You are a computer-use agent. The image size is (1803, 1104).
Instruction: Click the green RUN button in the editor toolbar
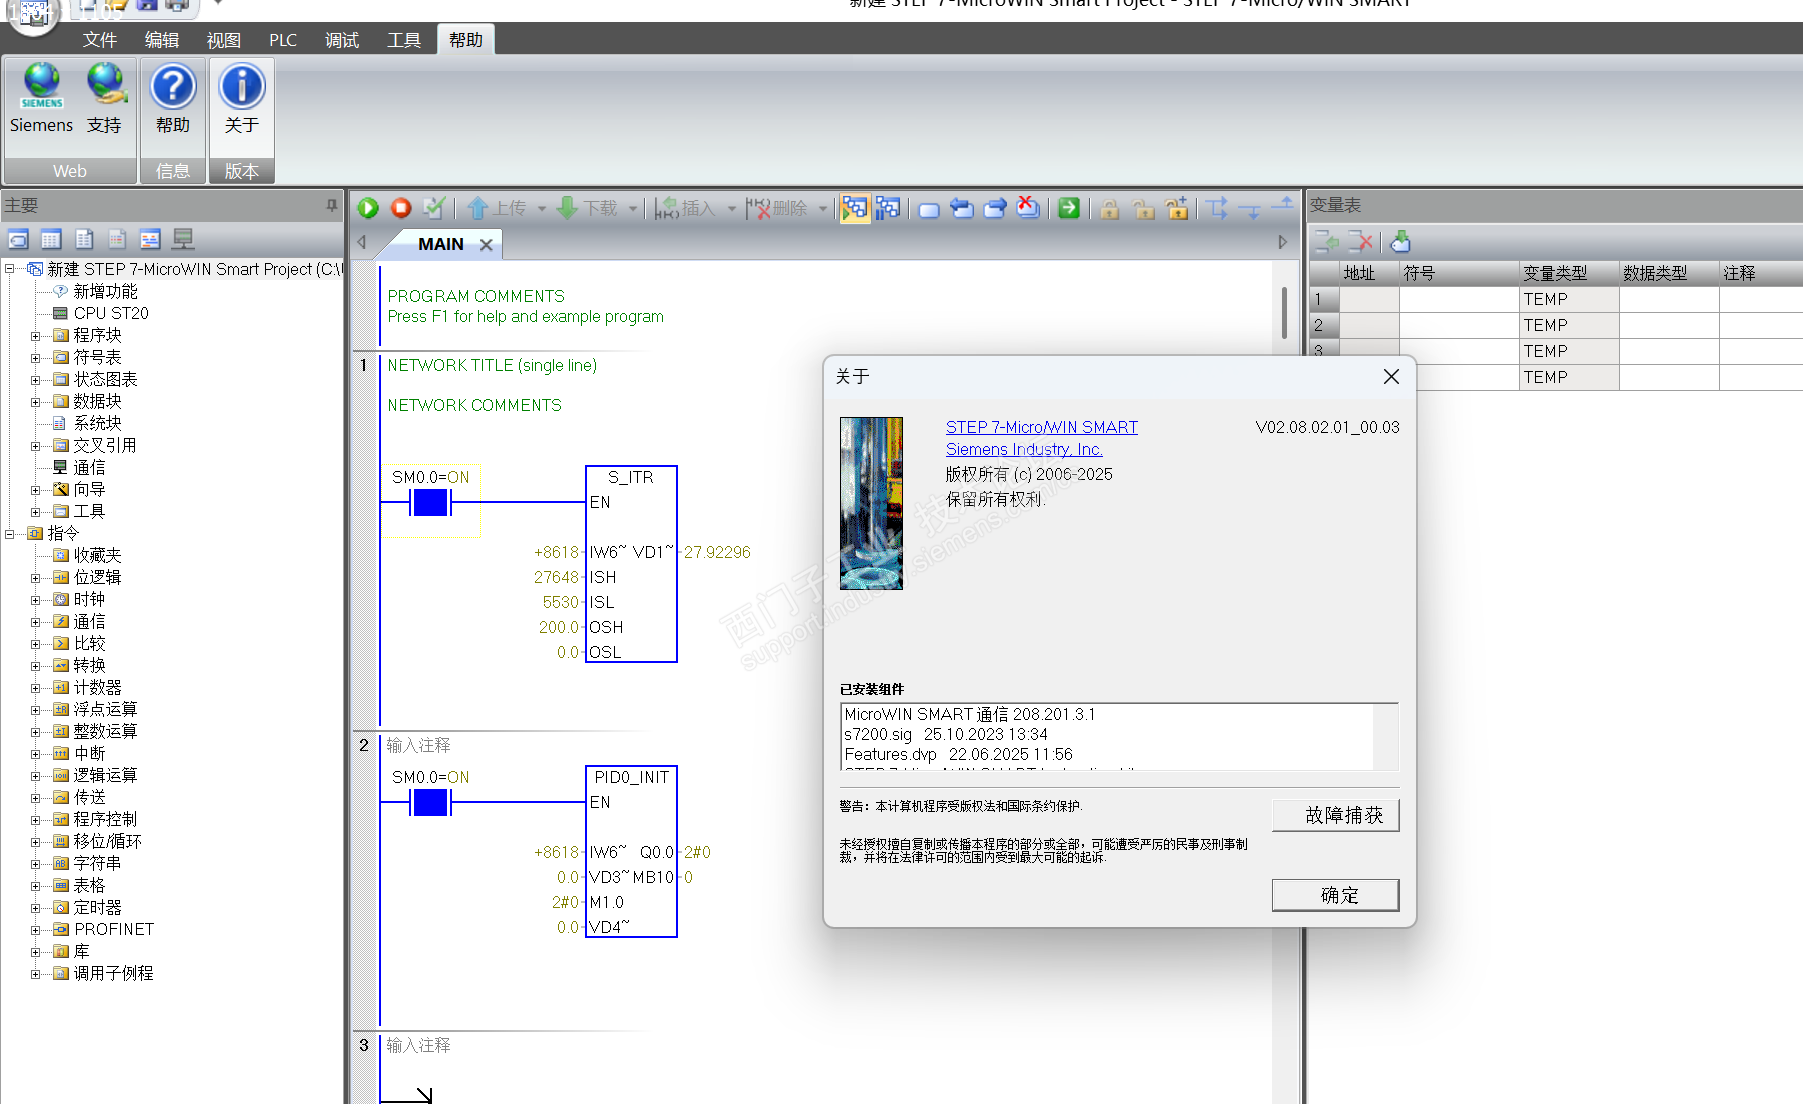(x=368, y=208)
